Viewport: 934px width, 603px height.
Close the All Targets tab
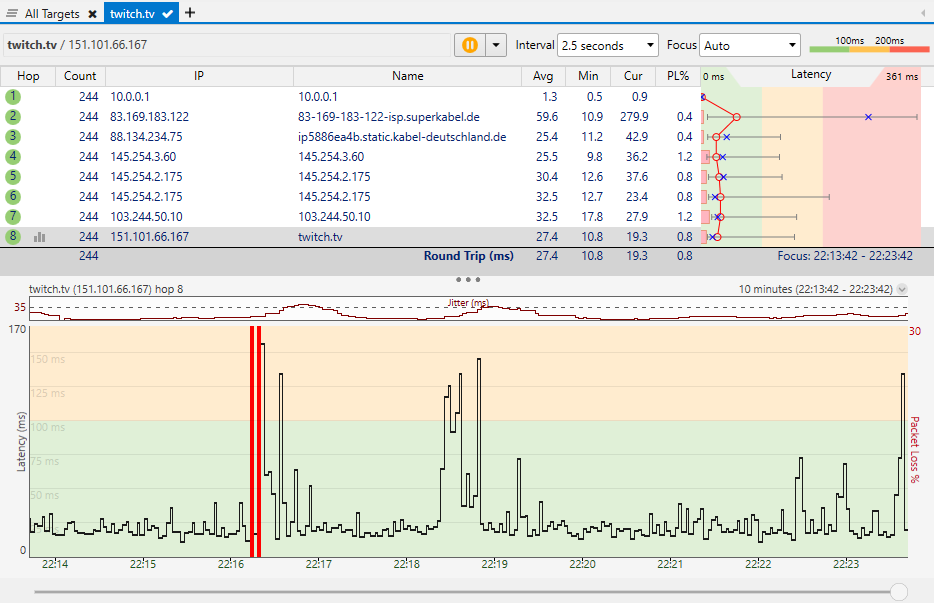[92, 14]
